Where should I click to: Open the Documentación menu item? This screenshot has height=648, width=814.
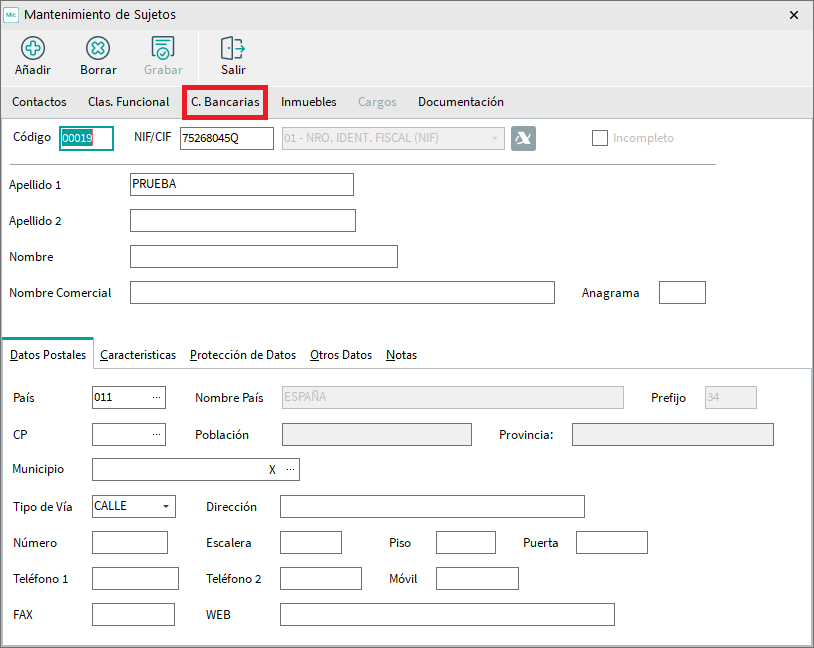click(461, 102)
